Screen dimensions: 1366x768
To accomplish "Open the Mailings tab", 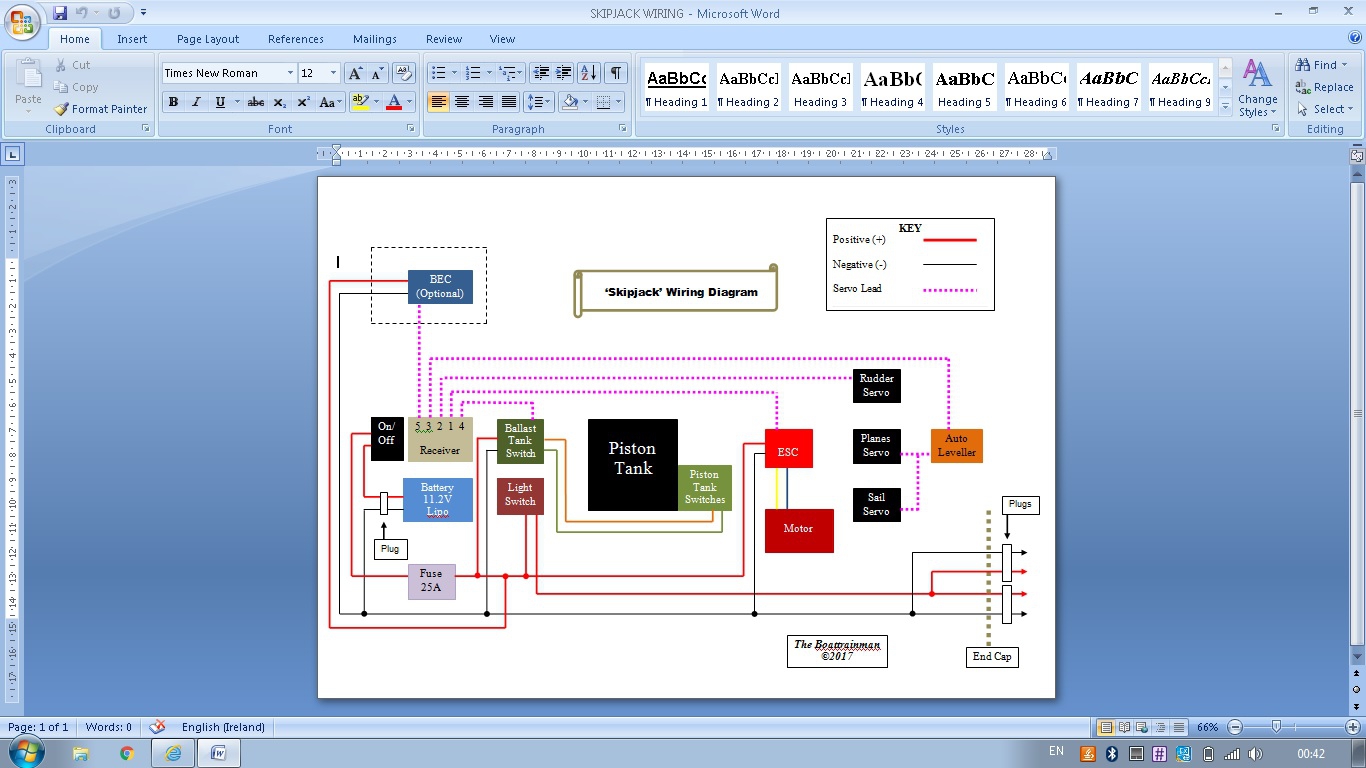I will 374,39.
